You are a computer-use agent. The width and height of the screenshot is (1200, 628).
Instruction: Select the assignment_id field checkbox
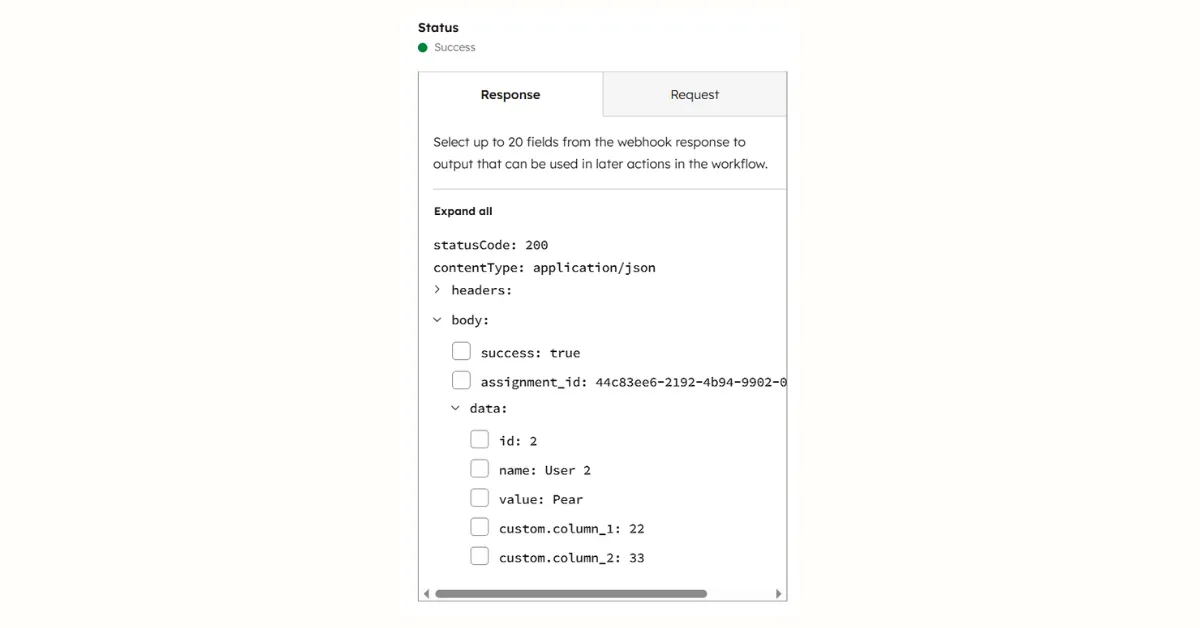point(461,380)
